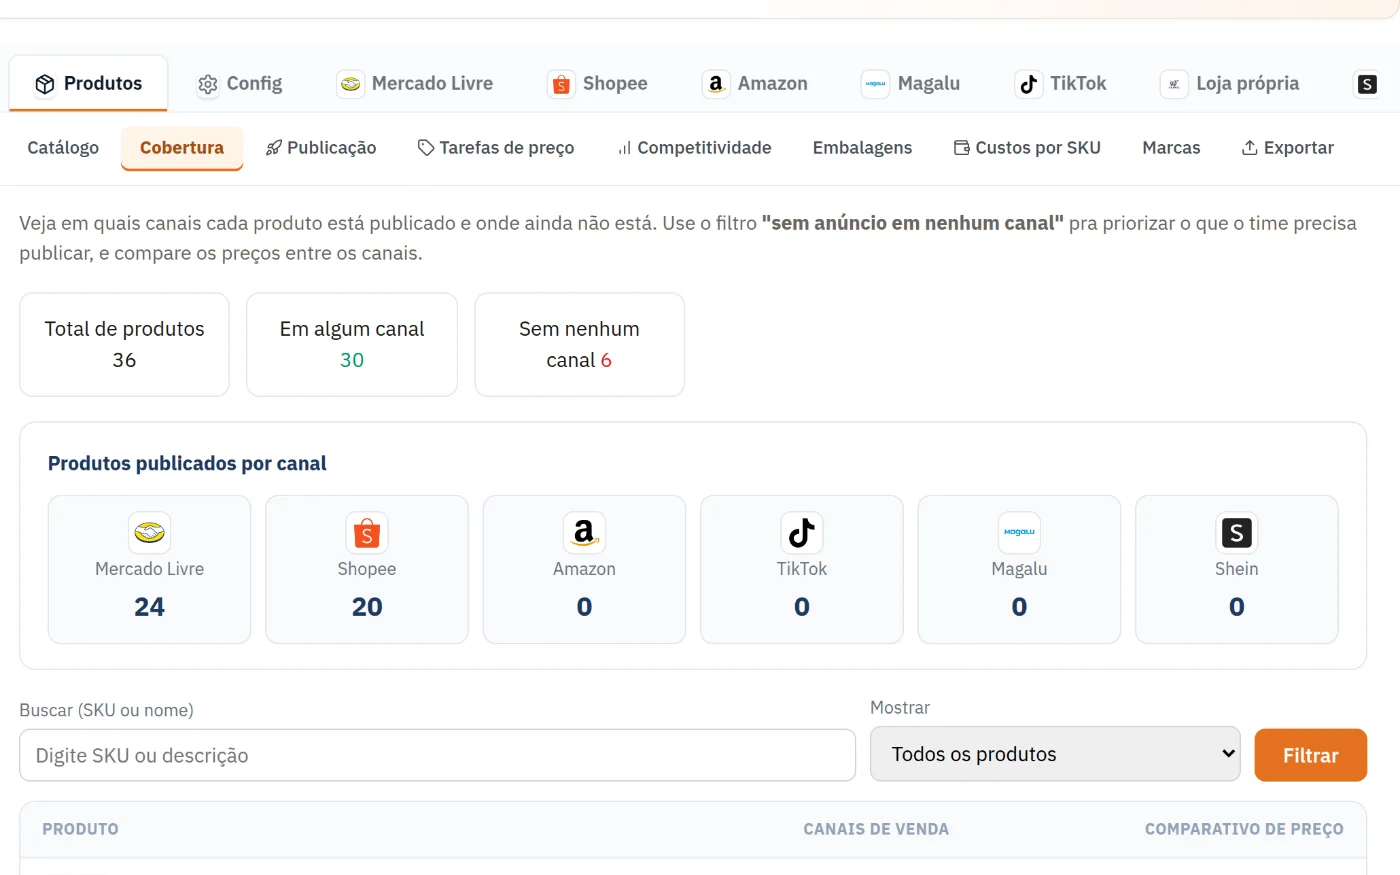Click the CANAIS DE VENDA column header
Viewport: 1400px width, 875px height.
[876, 829]
